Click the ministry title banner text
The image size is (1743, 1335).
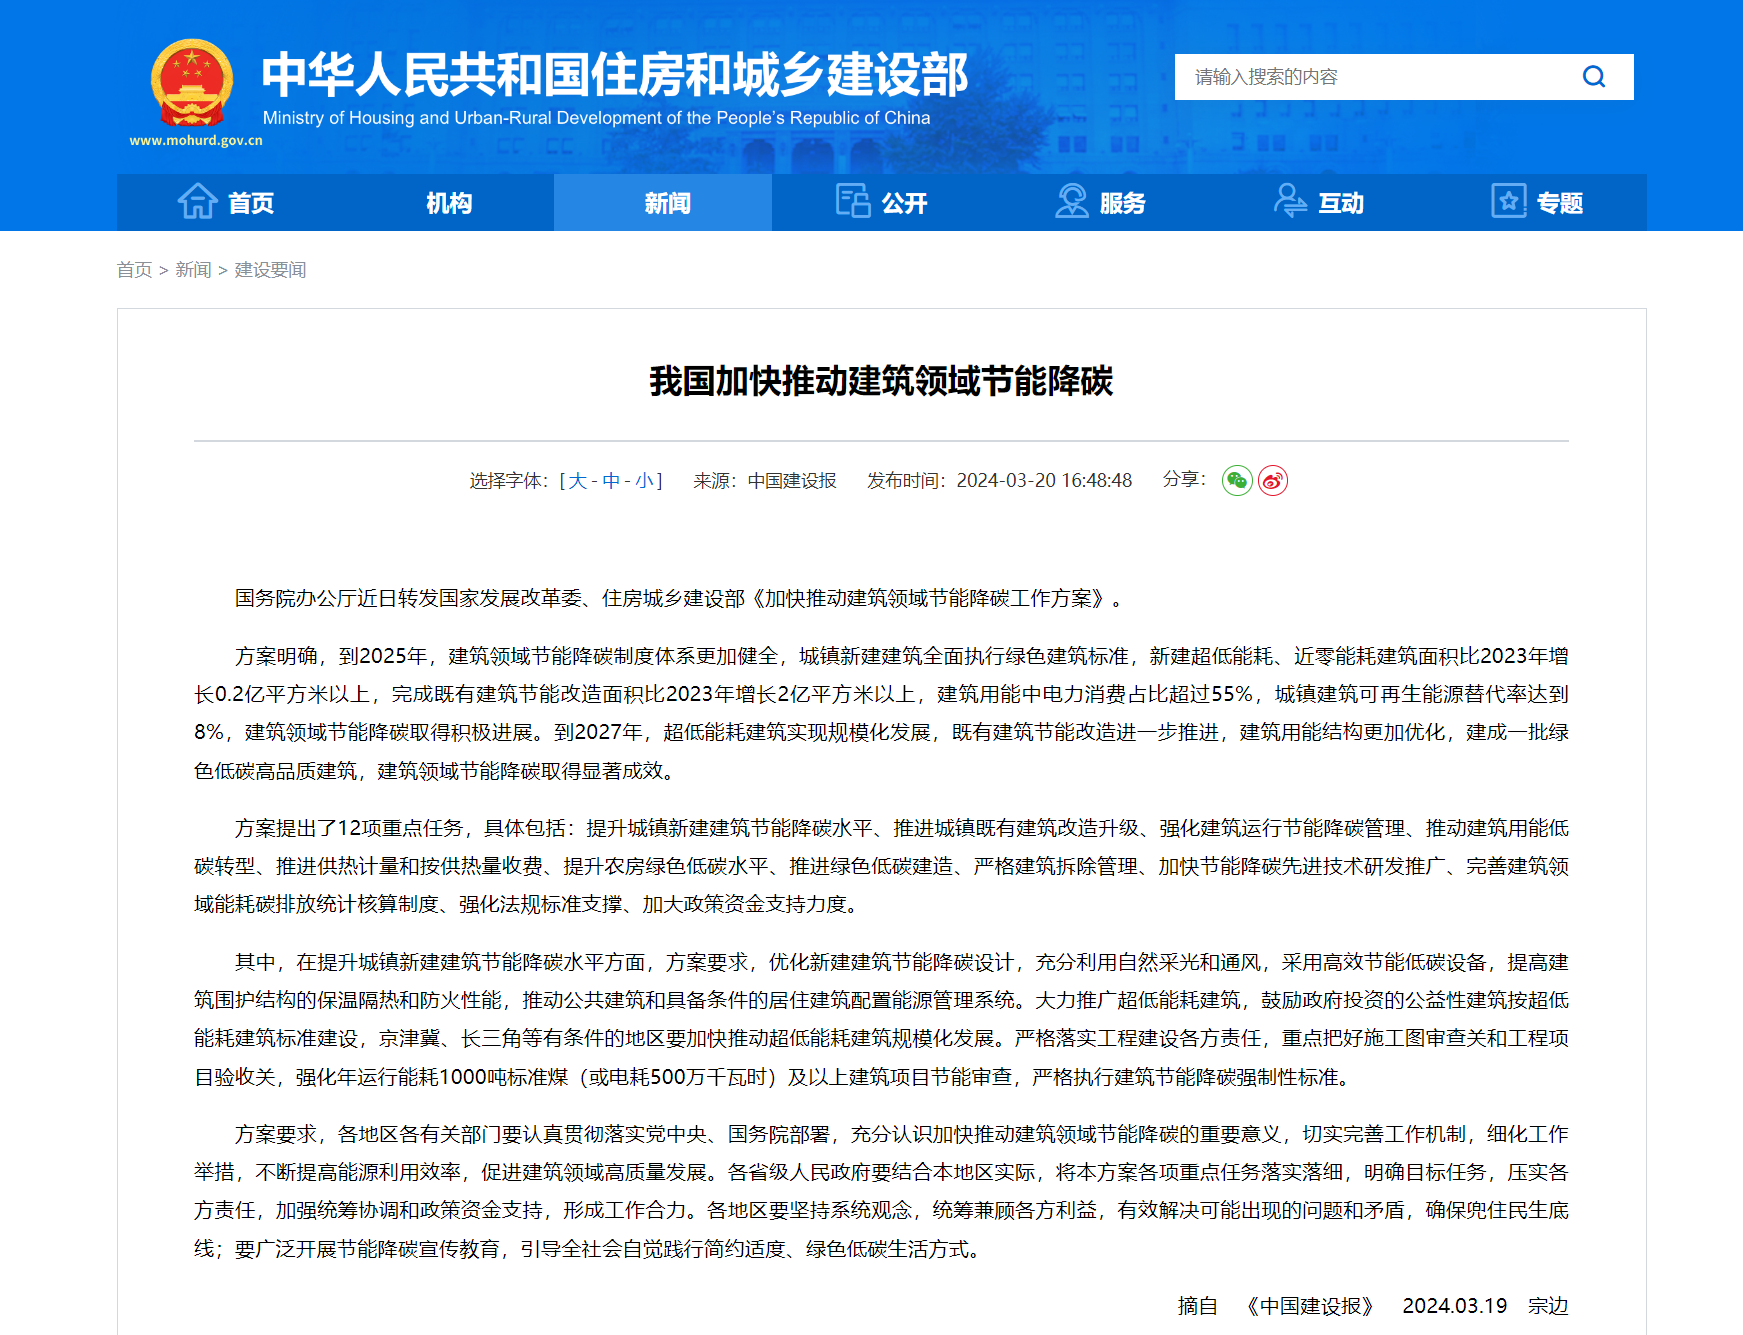click(615, 75)
